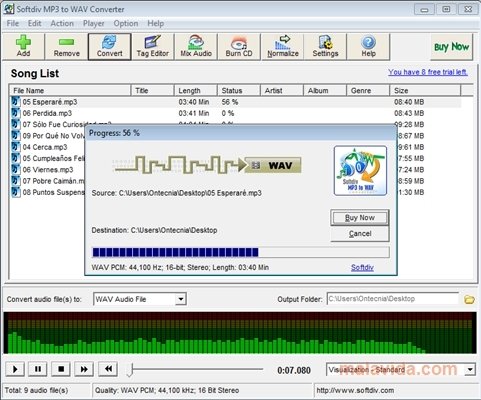Image resolution: width=481 pixels, height=400 pixels.
Task: Sort by Length column header
Action: click(x=196, y=90)
